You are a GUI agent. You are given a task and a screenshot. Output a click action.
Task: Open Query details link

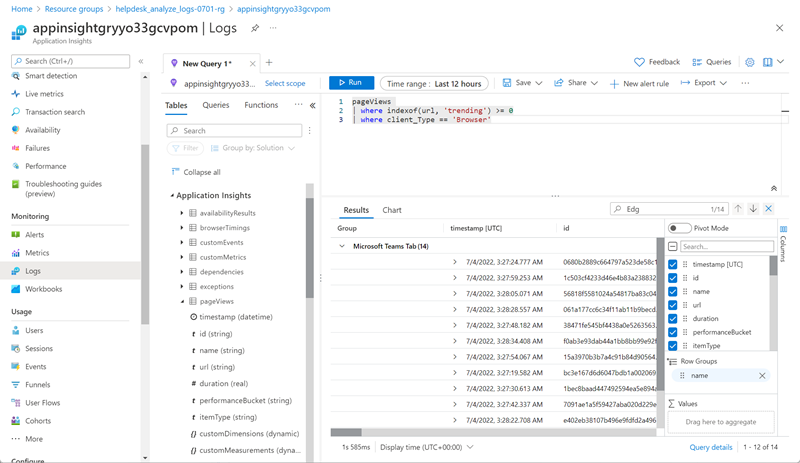click(711, 447)
